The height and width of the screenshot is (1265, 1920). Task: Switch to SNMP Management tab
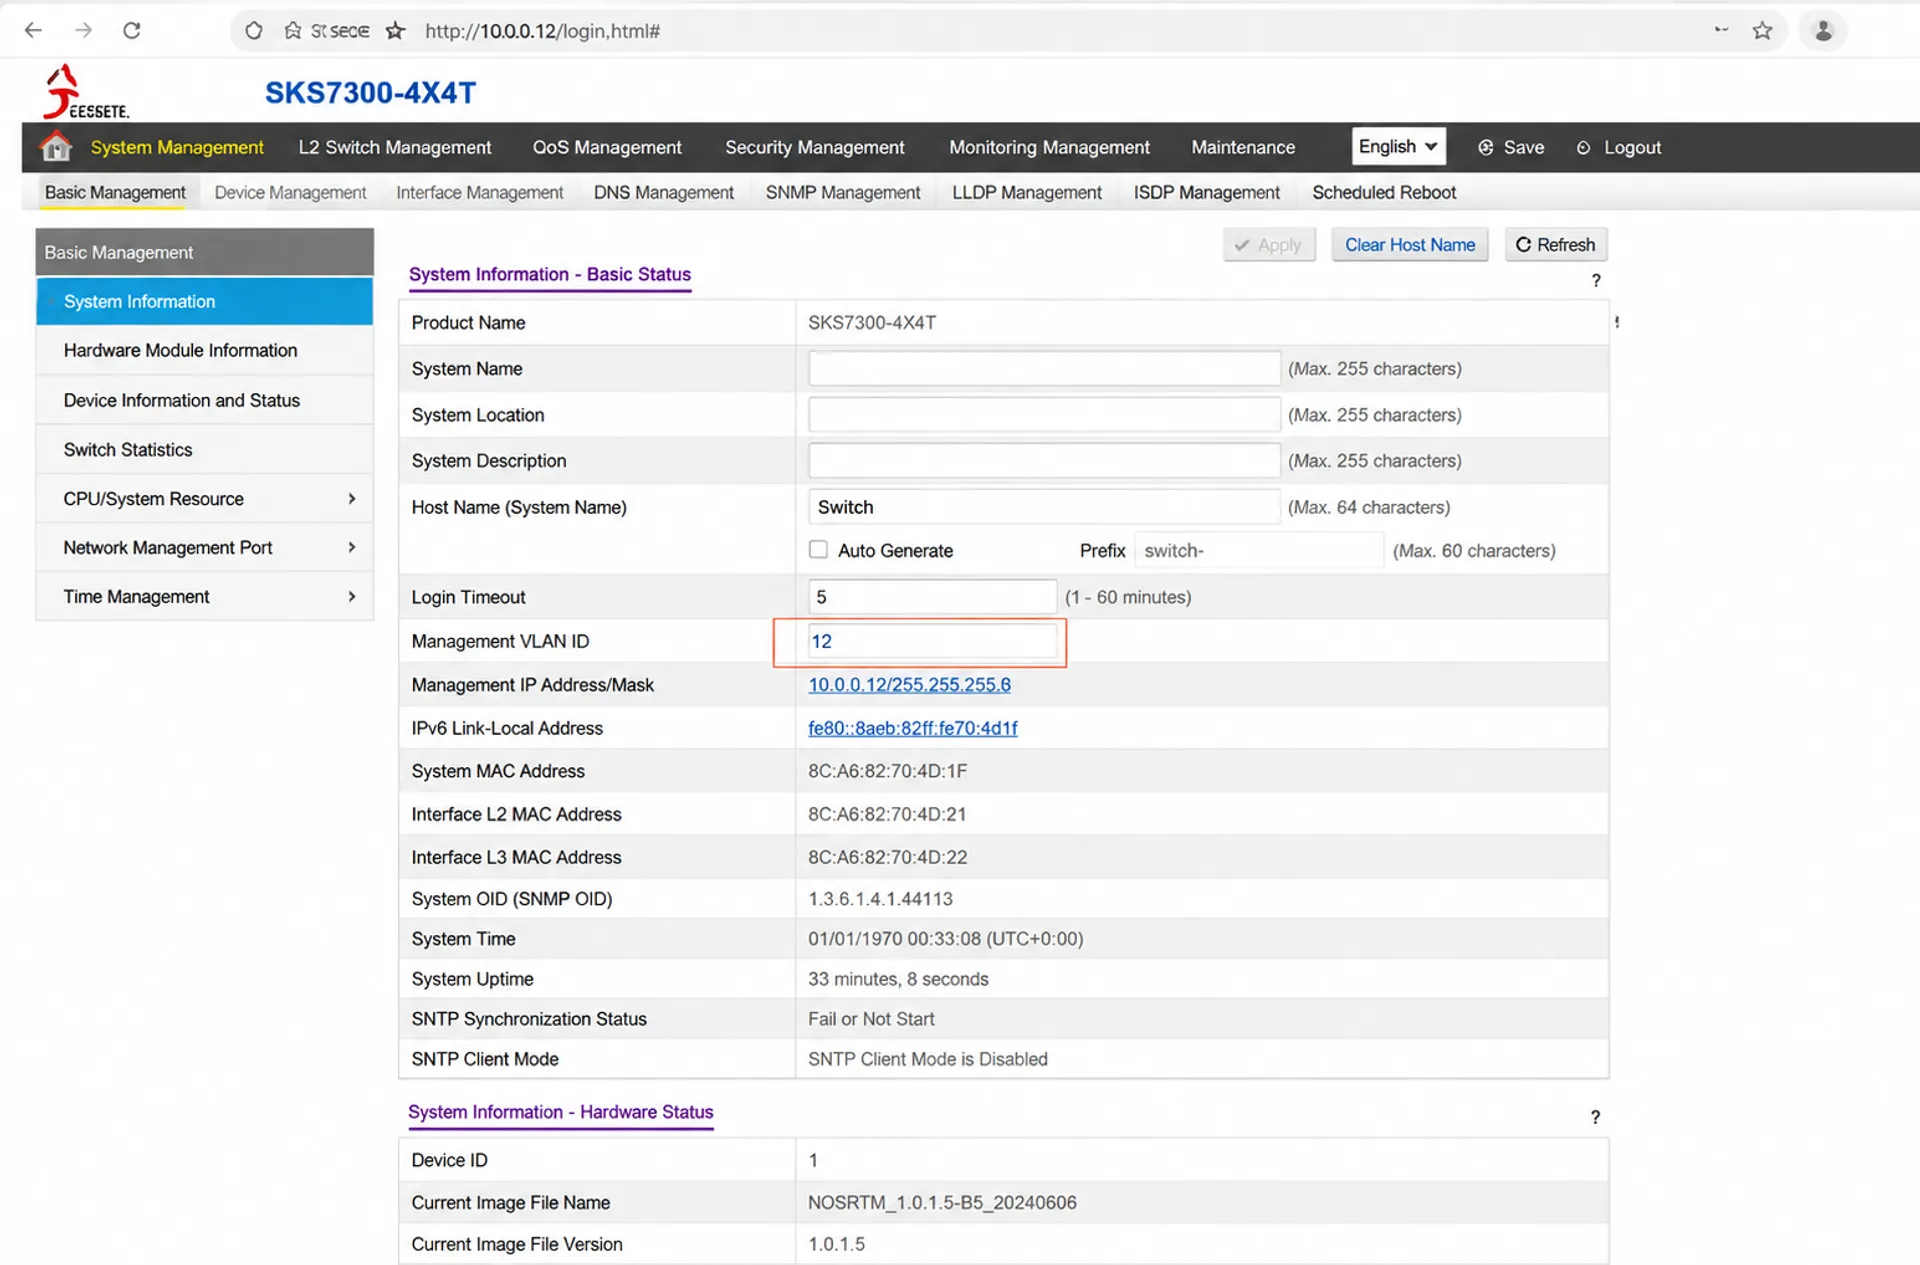coord(843,193)
